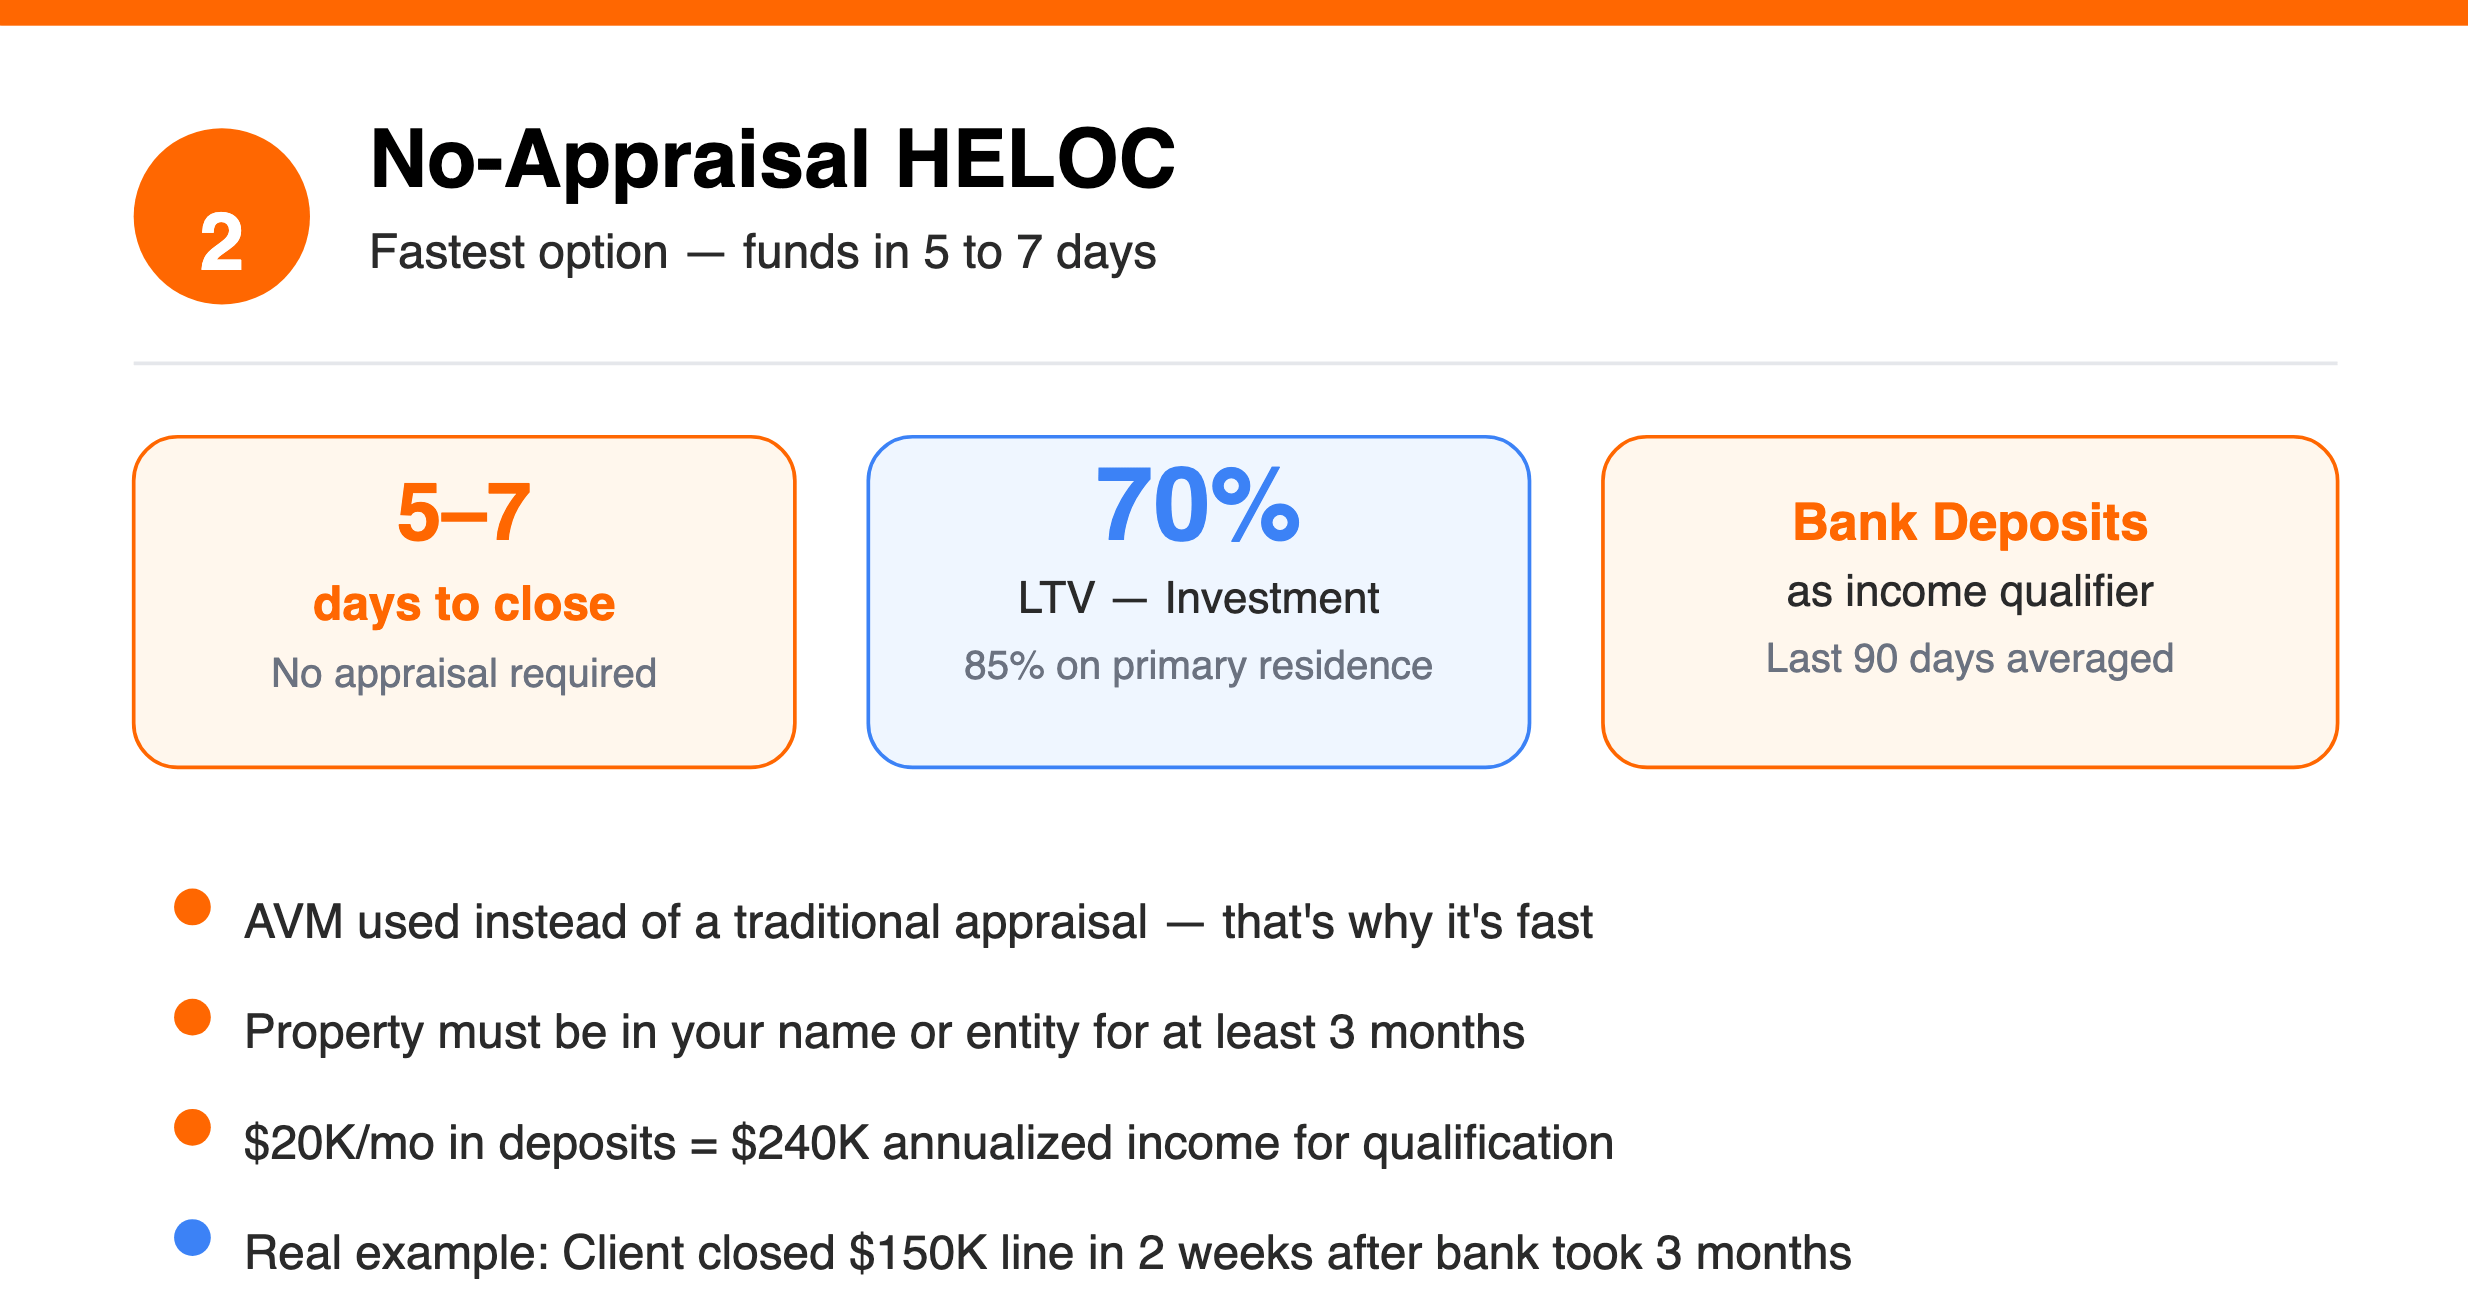The height and width of the screenshot is (1302, 2468).
Task: Click the orange bullet beside Property requirement
Action: [192, 1017]
